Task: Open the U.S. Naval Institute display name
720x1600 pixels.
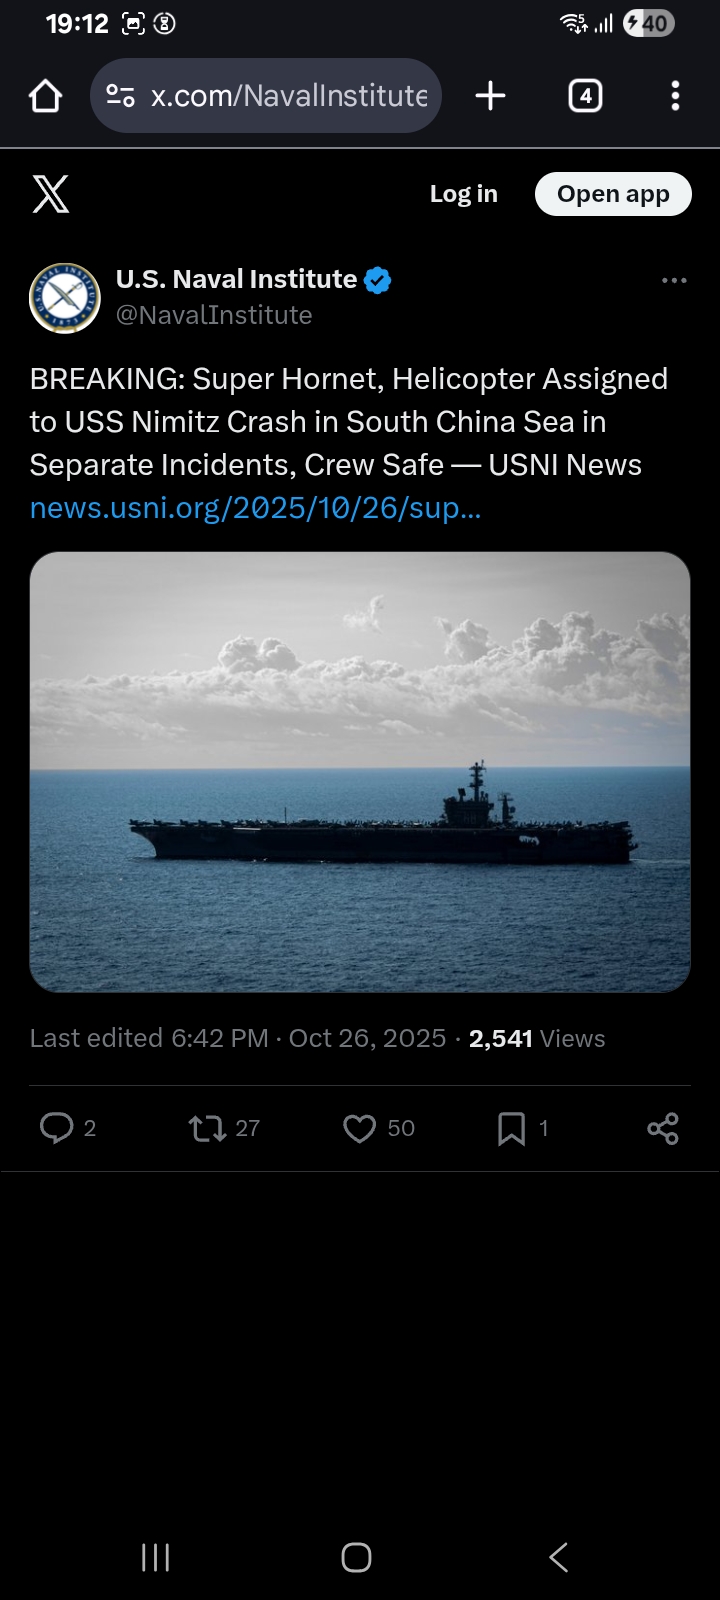Action: 236,279
